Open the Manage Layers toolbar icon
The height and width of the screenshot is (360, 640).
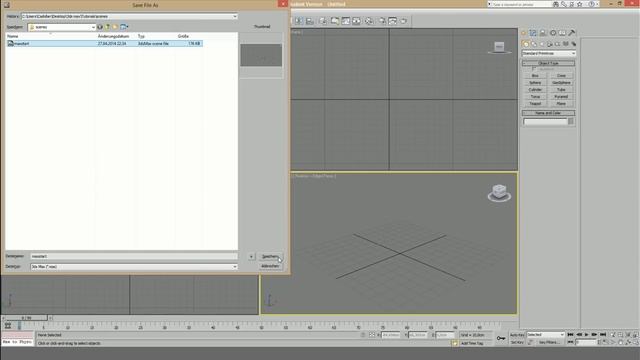click(x=323, y=21)
